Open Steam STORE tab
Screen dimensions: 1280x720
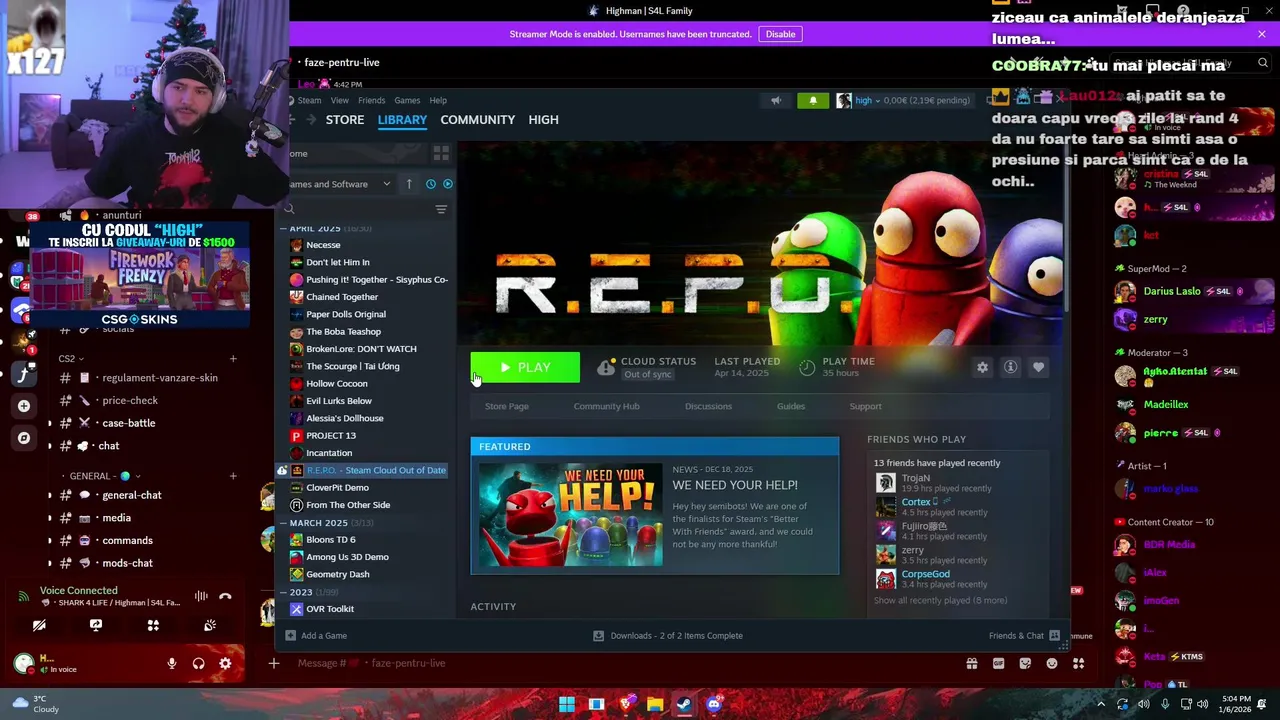(345, 120)
